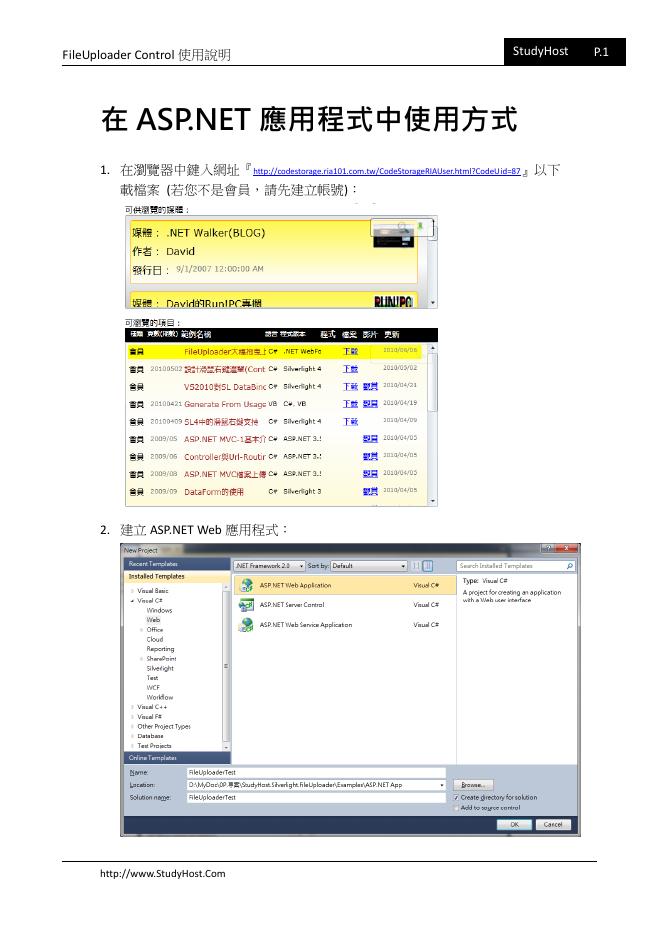
Task: Expand the Visual F# tree node
Action: (x=133, y=717)
